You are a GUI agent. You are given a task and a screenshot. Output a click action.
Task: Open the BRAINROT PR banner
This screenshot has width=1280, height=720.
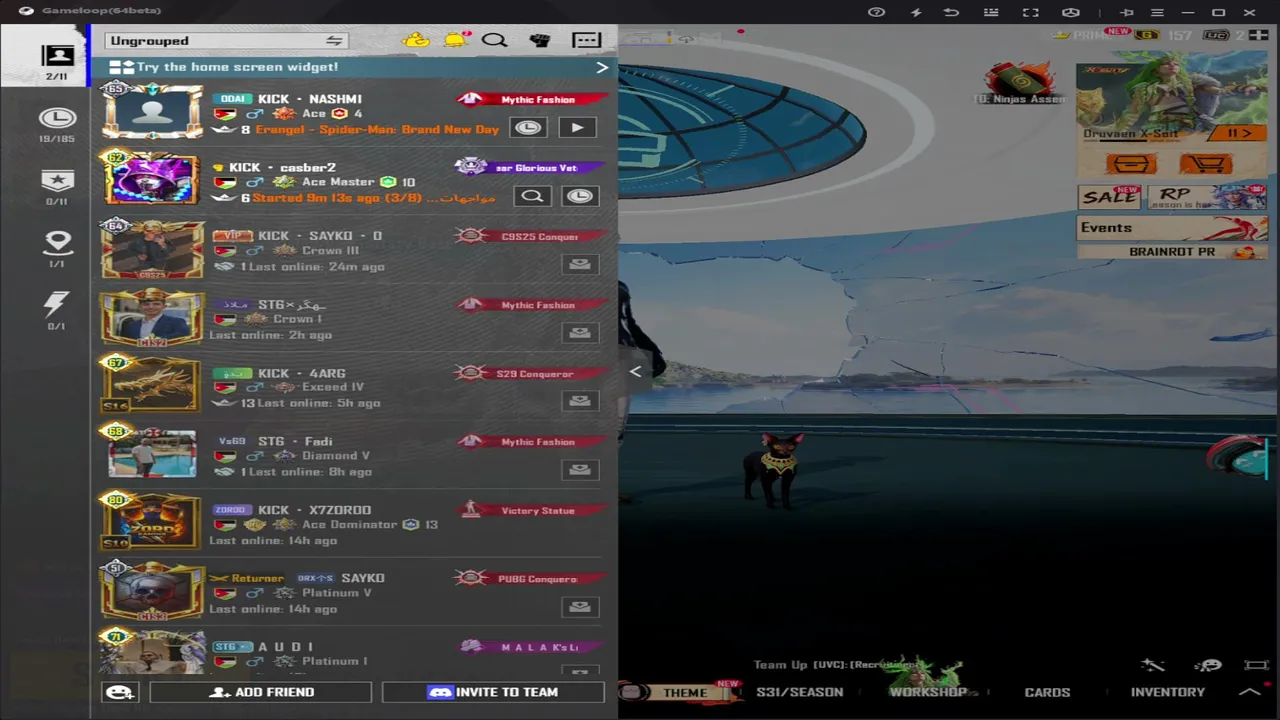coord(1172,252)
